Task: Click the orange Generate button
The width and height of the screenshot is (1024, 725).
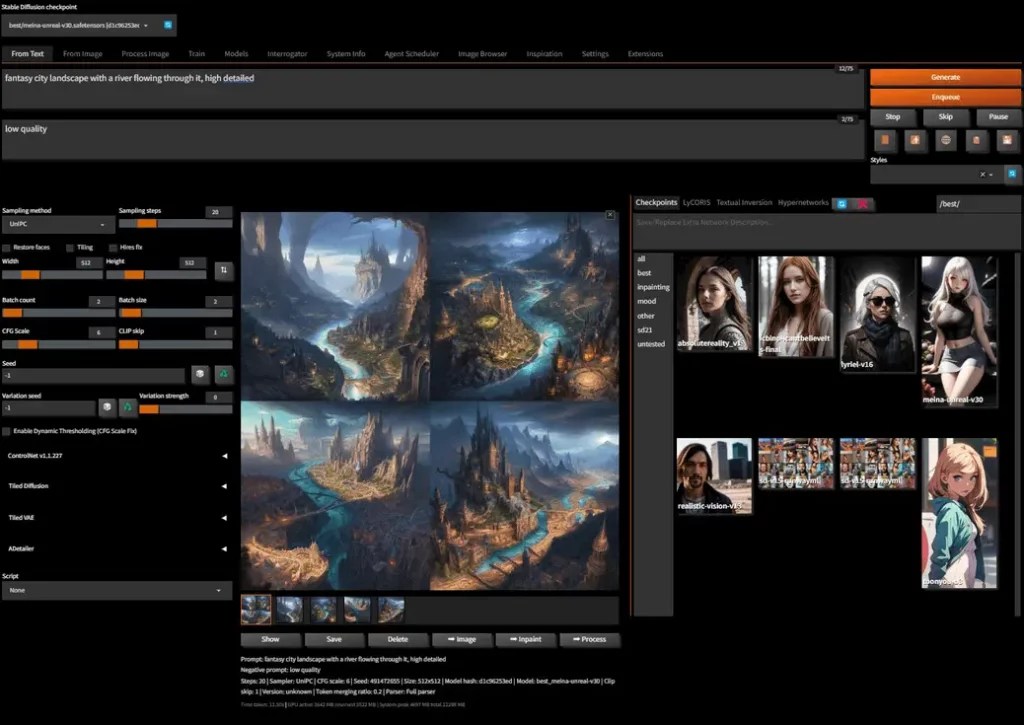Action: [945, 77]
